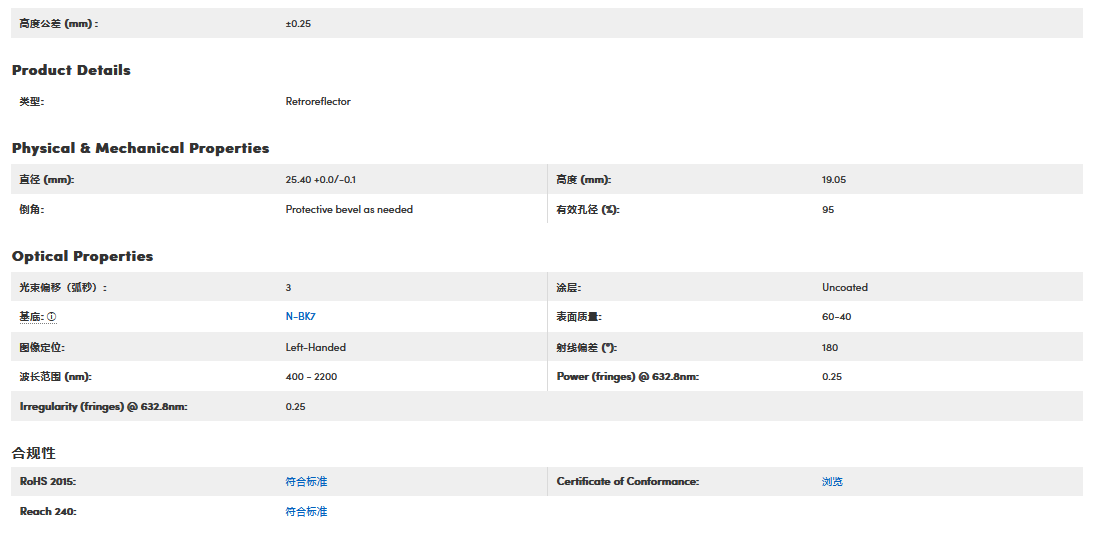The width and height of the screenshot is (1093, 546).
Task: Select the 60-40 surface quality value
Action: [836, 317]
